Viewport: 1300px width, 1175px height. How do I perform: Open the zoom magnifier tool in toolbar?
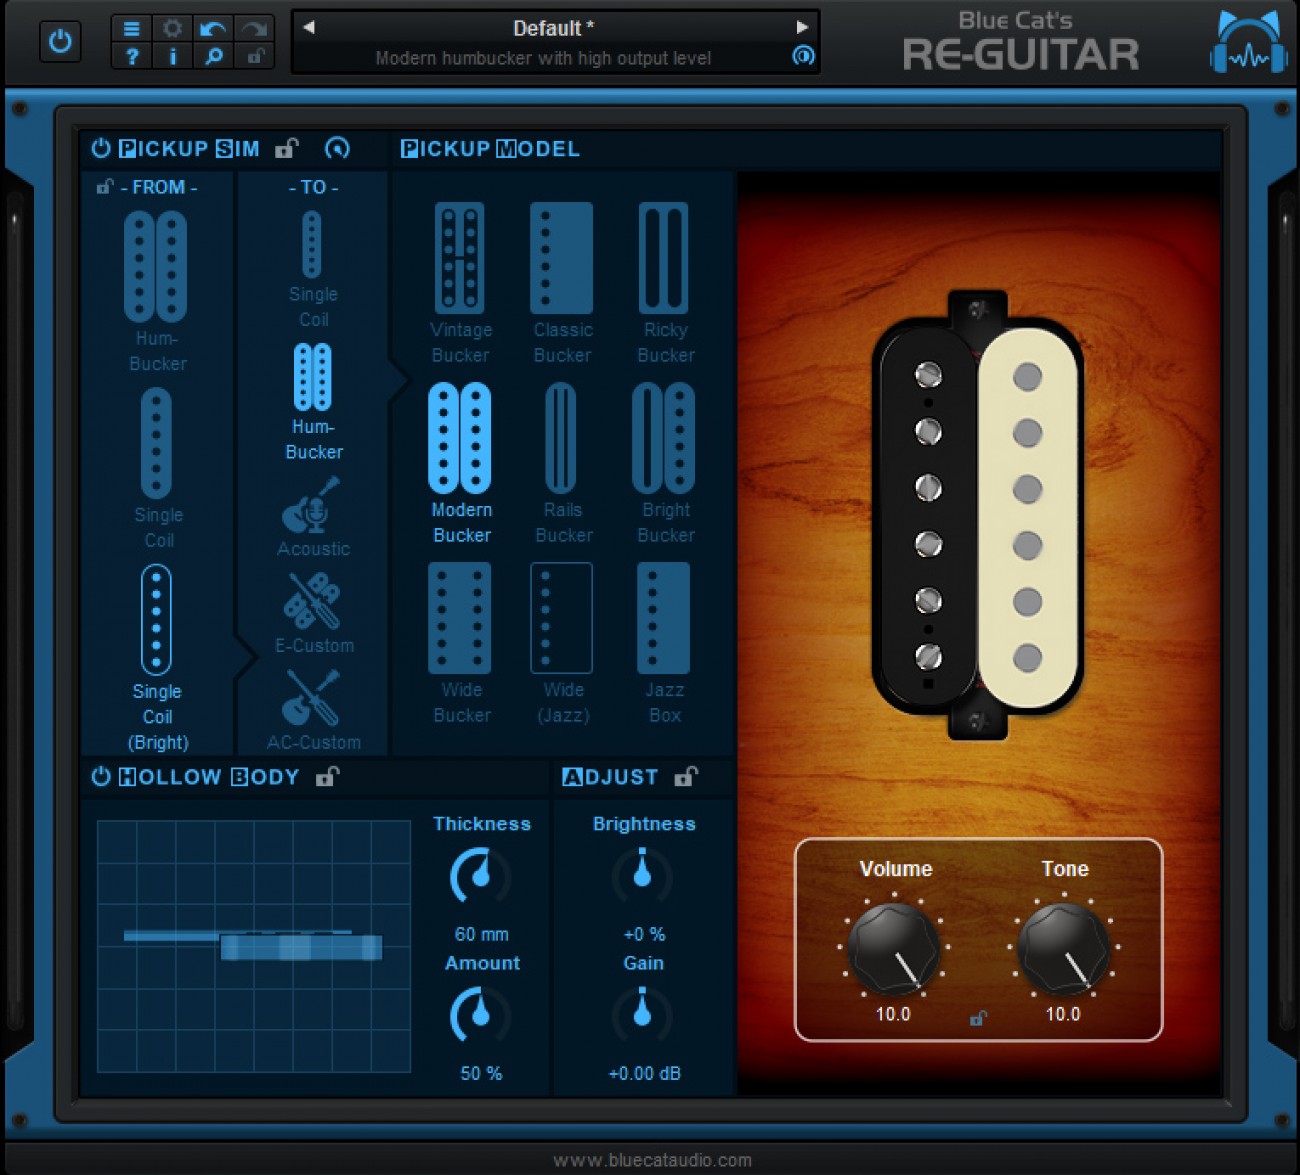(213, 57)
